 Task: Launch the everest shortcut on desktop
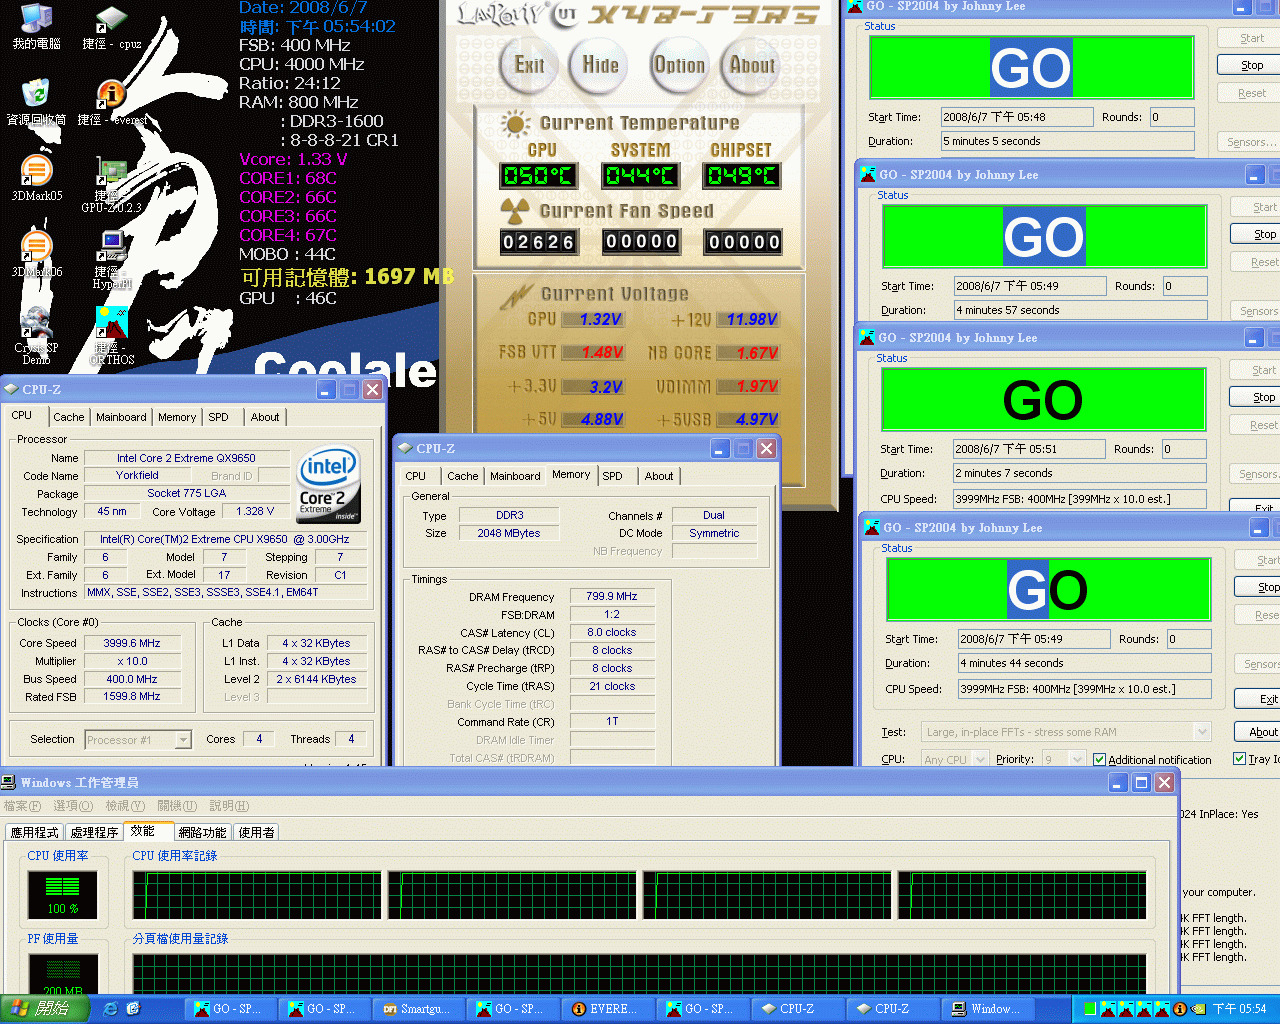(x=111, y=102)
